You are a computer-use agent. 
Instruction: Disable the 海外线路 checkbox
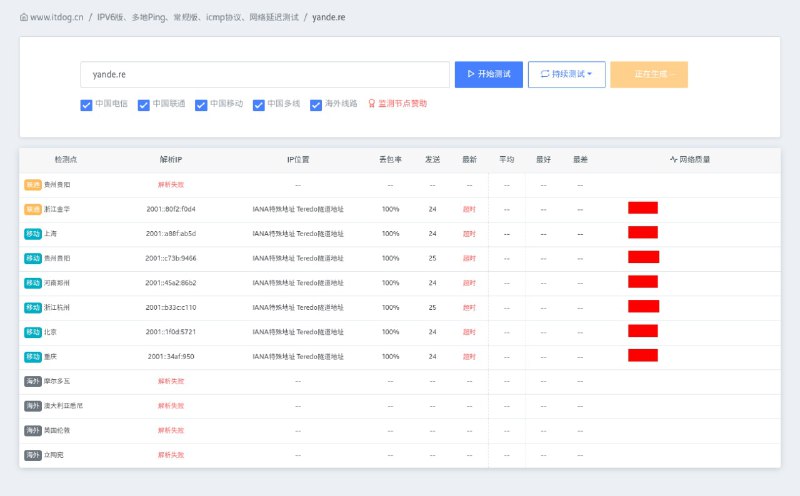[x=316, y=104]
